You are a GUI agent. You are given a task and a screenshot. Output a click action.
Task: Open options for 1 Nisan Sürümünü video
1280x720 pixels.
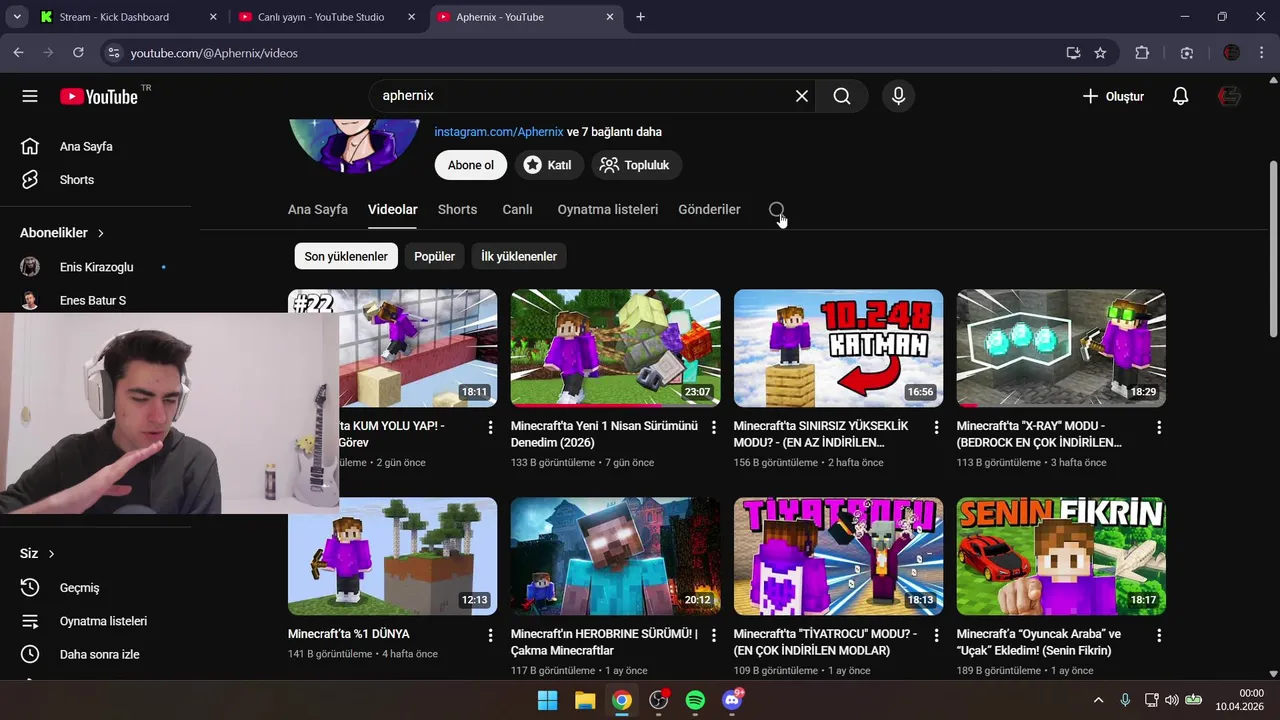[x=713, y=427]
